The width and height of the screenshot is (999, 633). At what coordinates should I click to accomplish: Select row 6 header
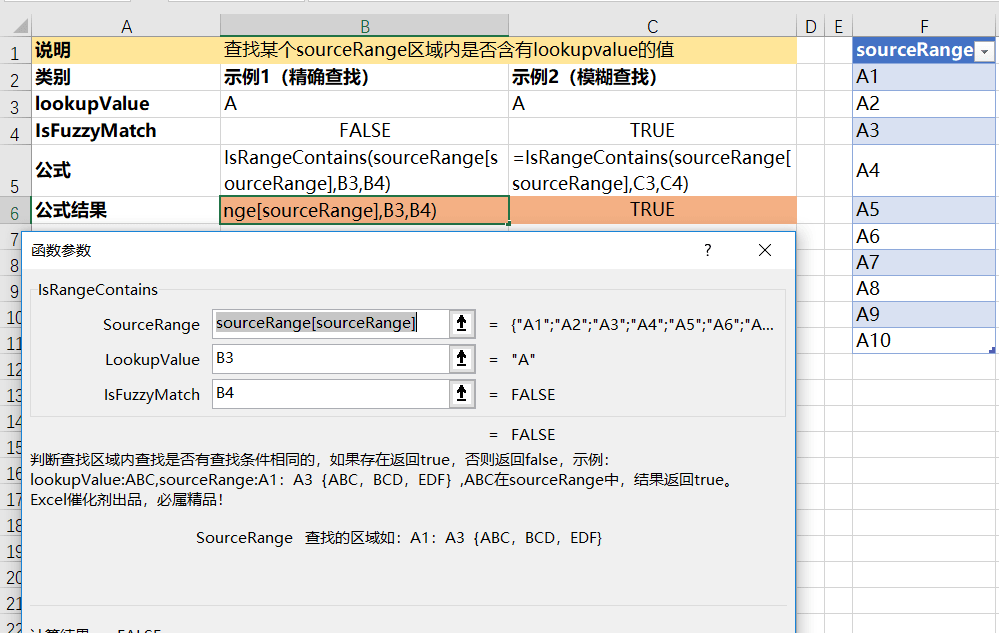15,211
